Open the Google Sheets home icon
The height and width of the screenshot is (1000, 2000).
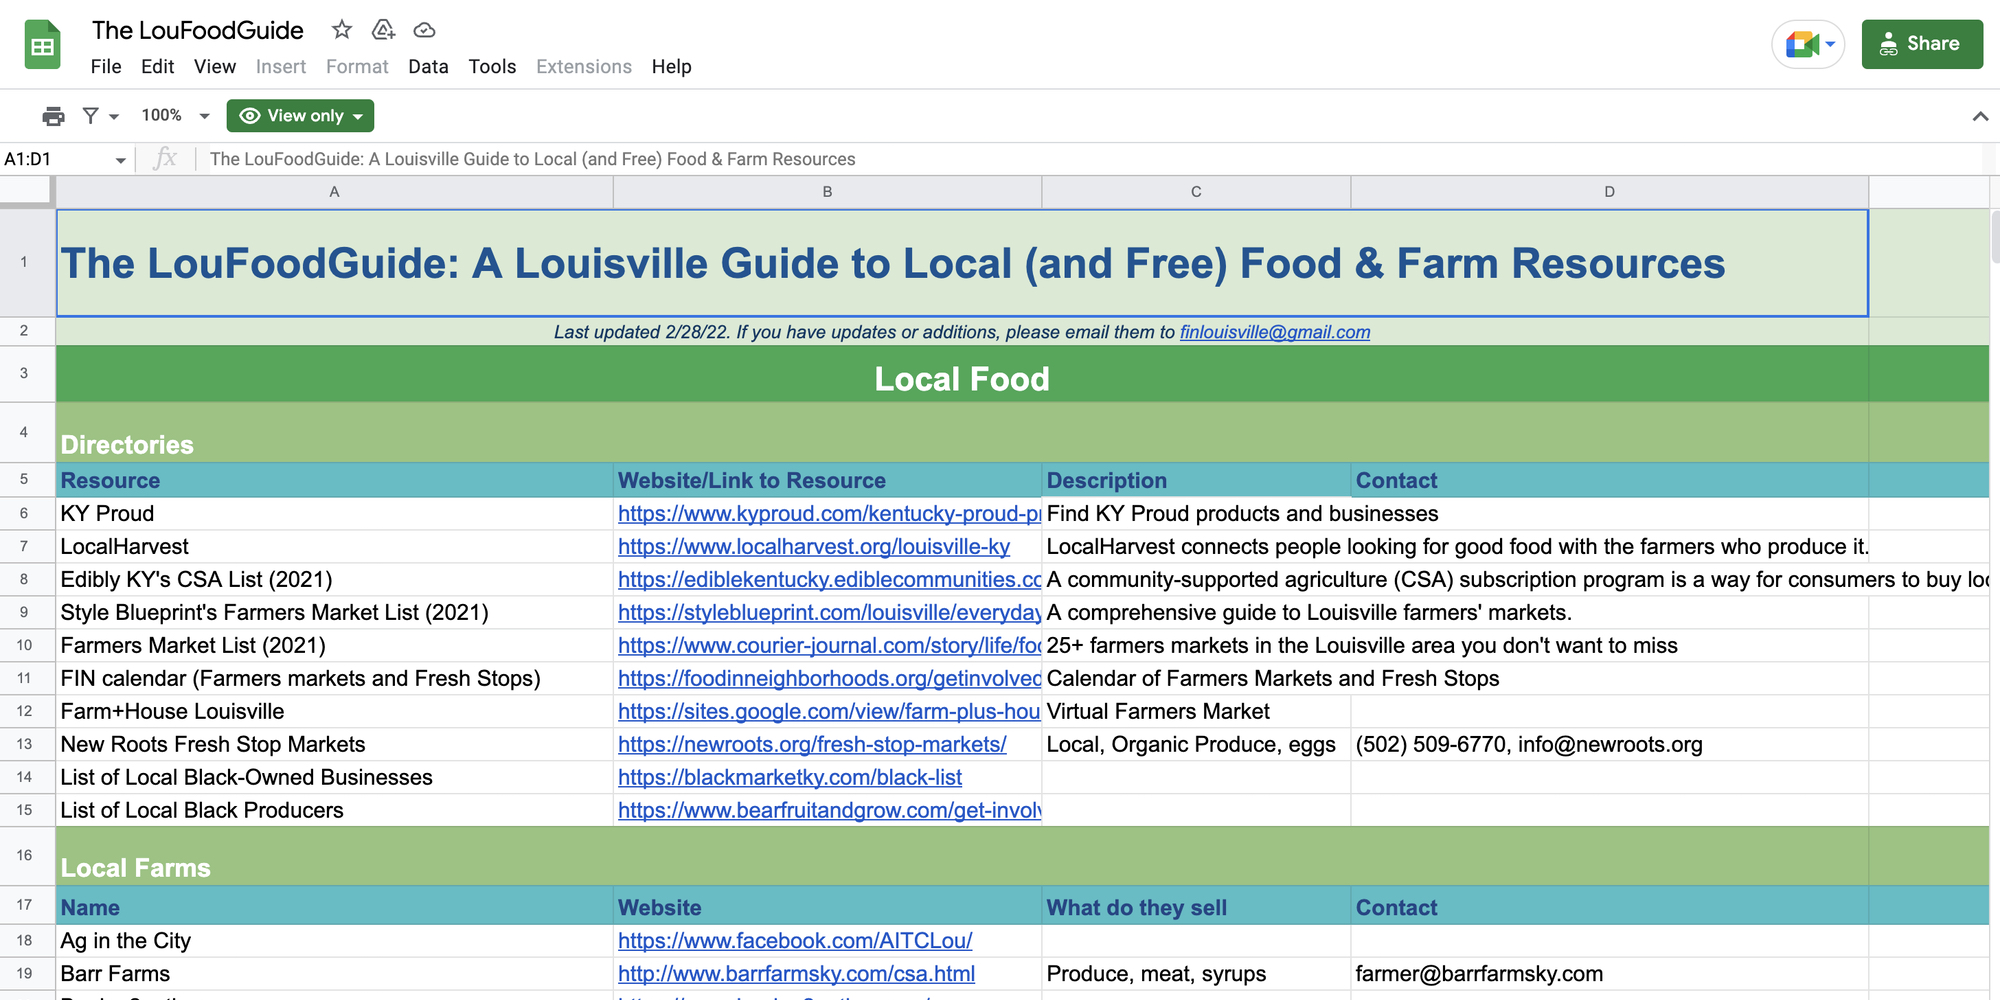point(42,45)
